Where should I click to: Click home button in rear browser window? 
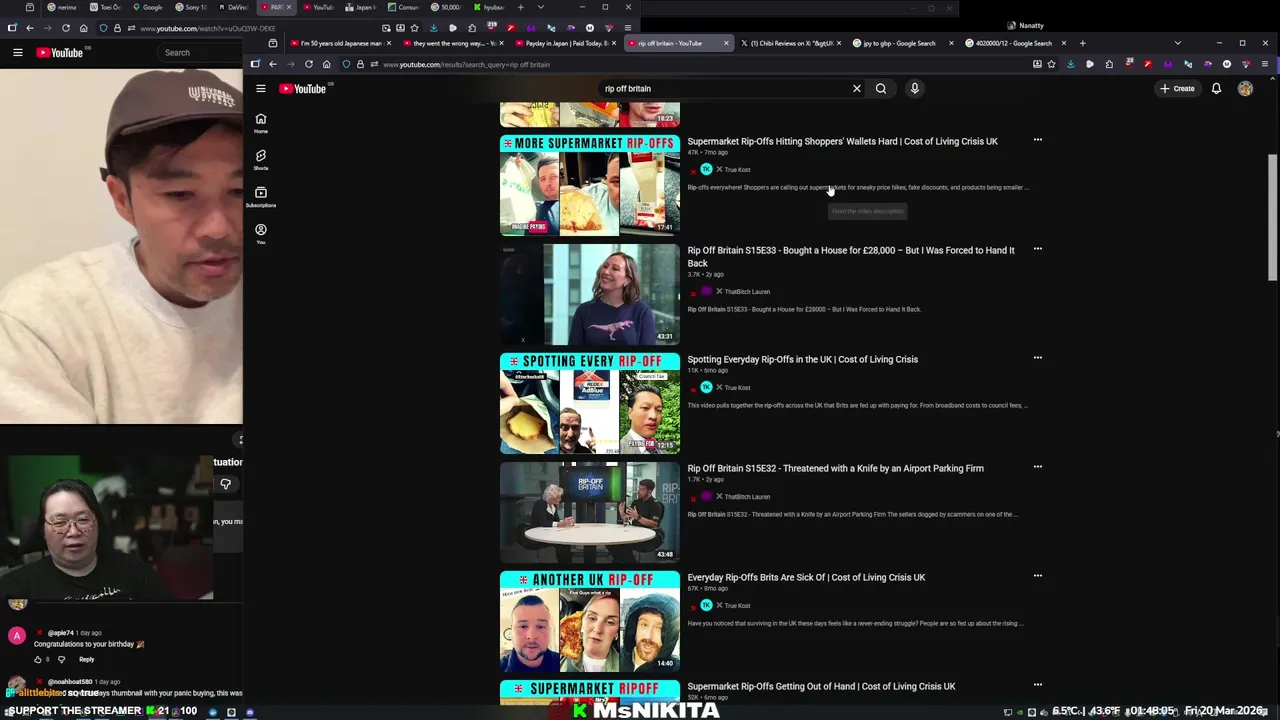[83, 28]
